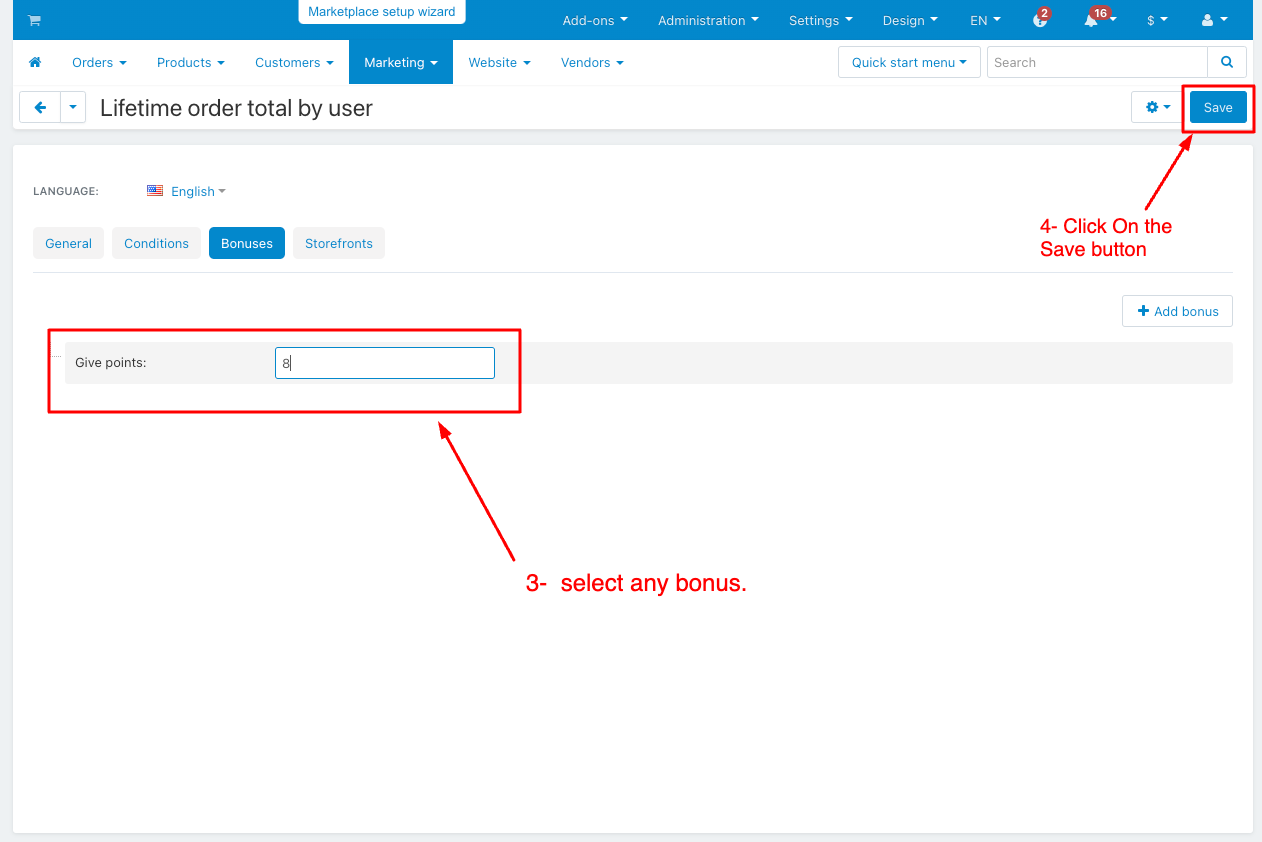Click the search magnifier button

[x=1227, y=62]
